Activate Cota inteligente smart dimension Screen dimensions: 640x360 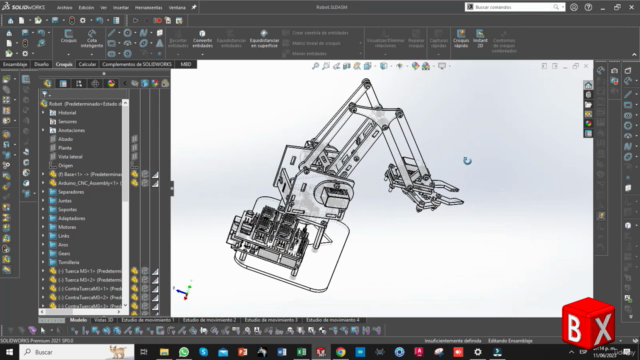click(x=92, y=38)
